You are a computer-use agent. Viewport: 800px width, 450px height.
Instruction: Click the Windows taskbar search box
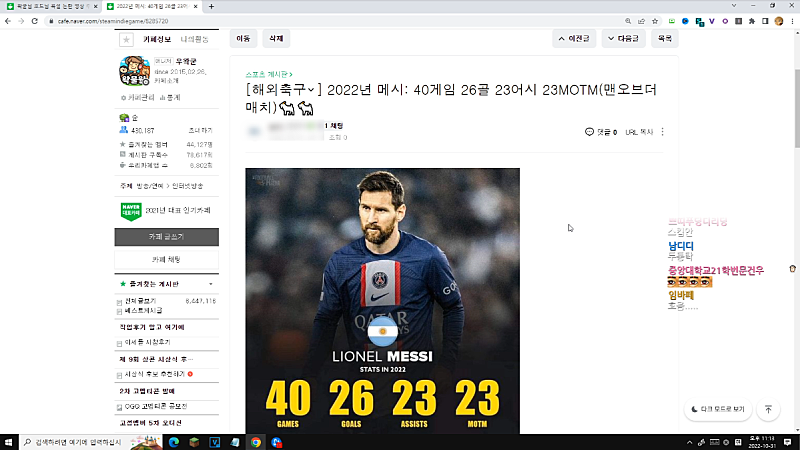95,441
